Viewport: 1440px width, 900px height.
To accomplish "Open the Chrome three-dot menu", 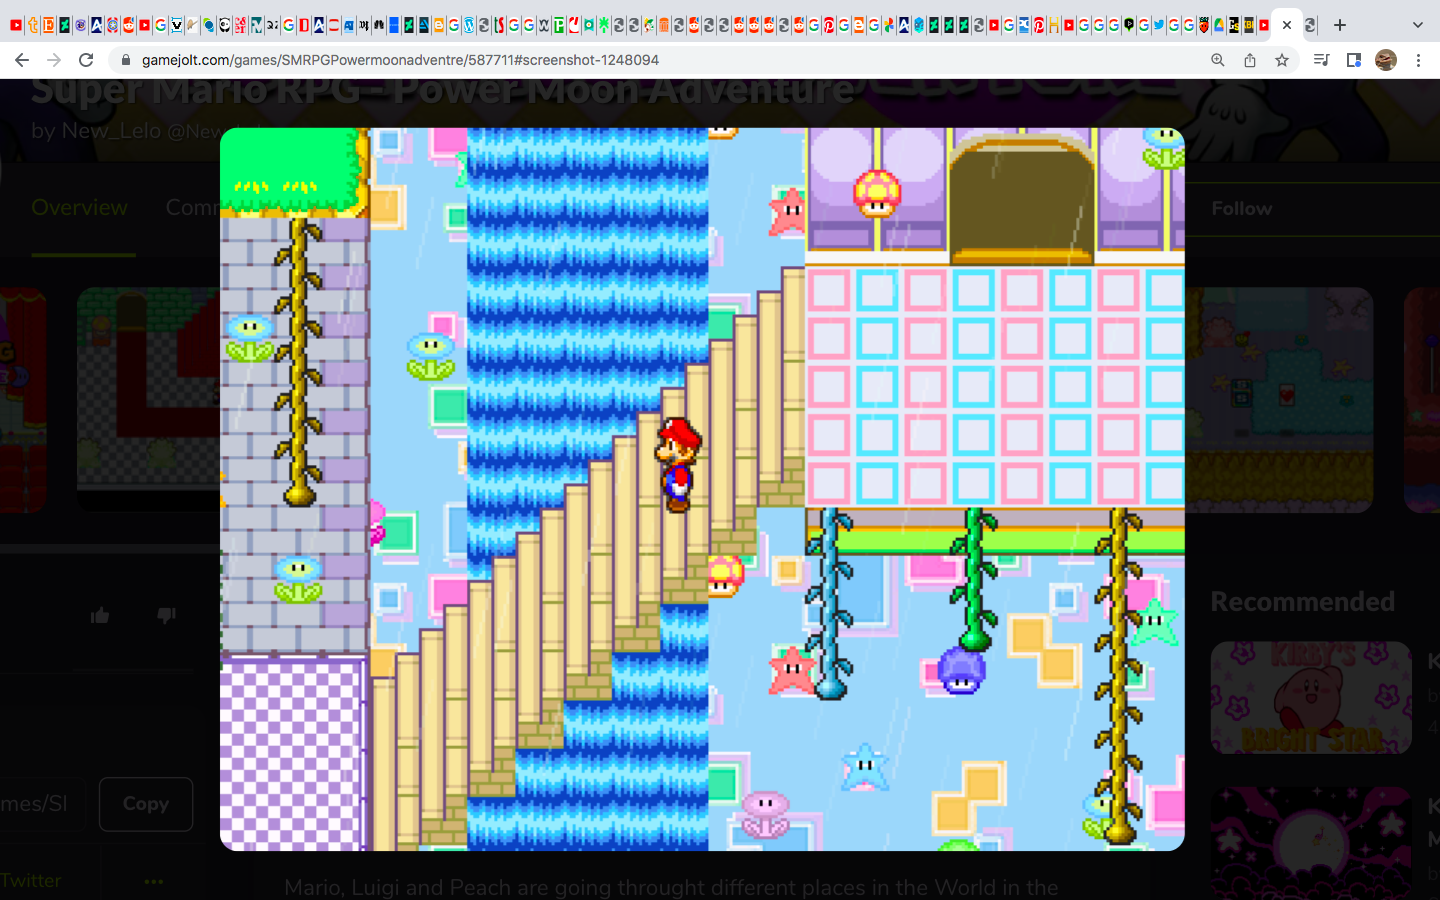I will coord(1418,60).
